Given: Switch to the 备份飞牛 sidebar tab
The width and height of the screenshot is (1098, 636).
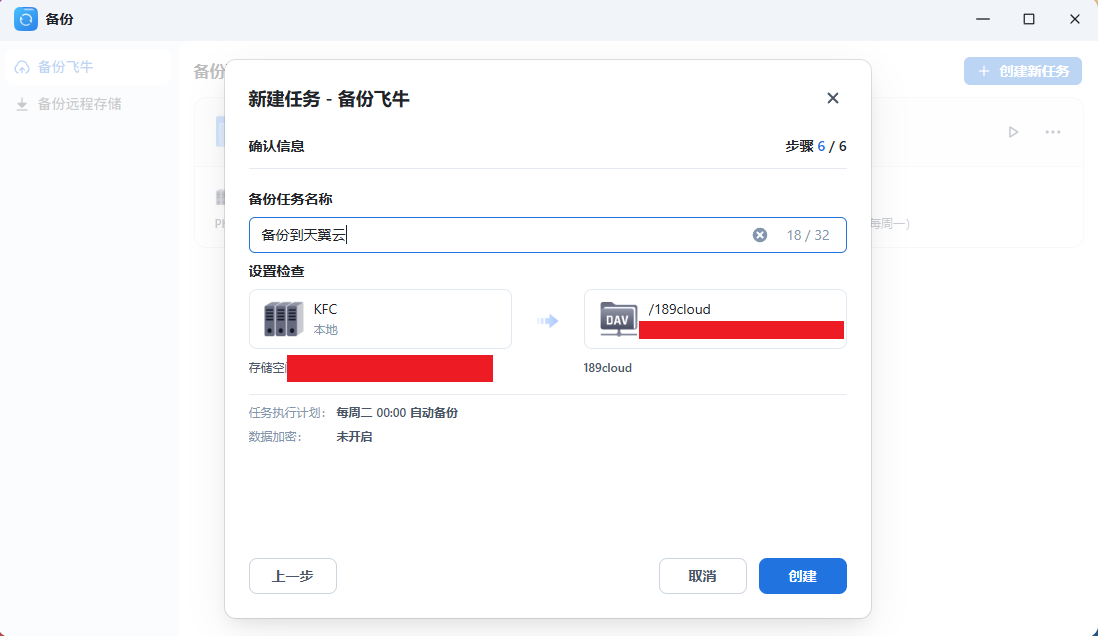Looking at the screenshot, I should point(66,67).
